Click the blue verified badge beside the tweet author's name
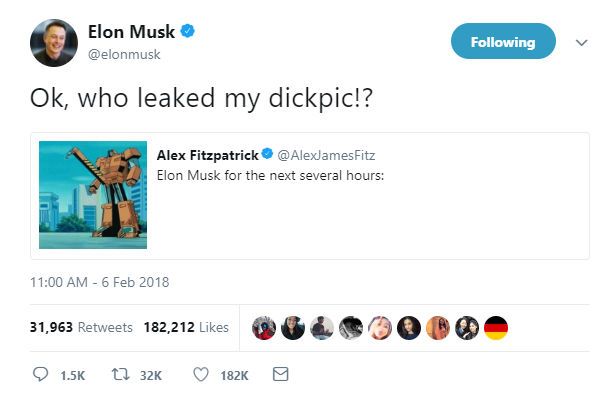This screenshot has height=413, width=616. click(x=187, y=32)
